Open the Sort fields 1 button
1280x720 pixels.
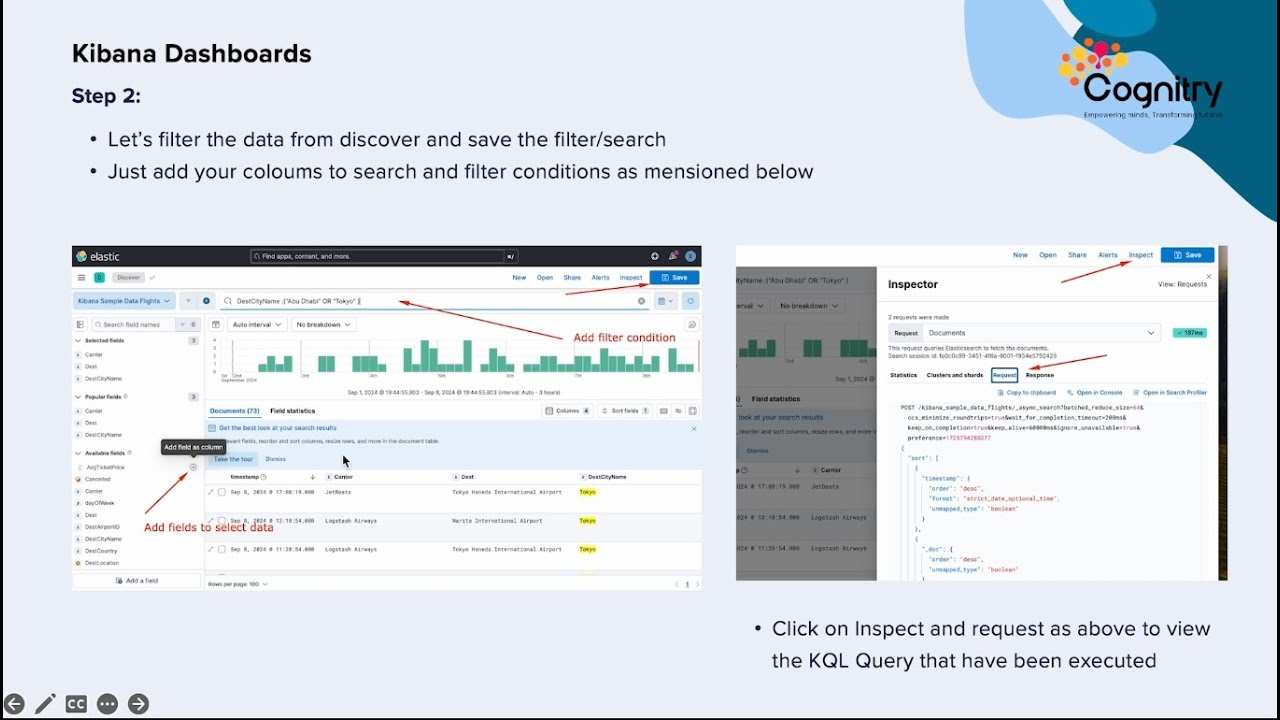pos(625,411)
